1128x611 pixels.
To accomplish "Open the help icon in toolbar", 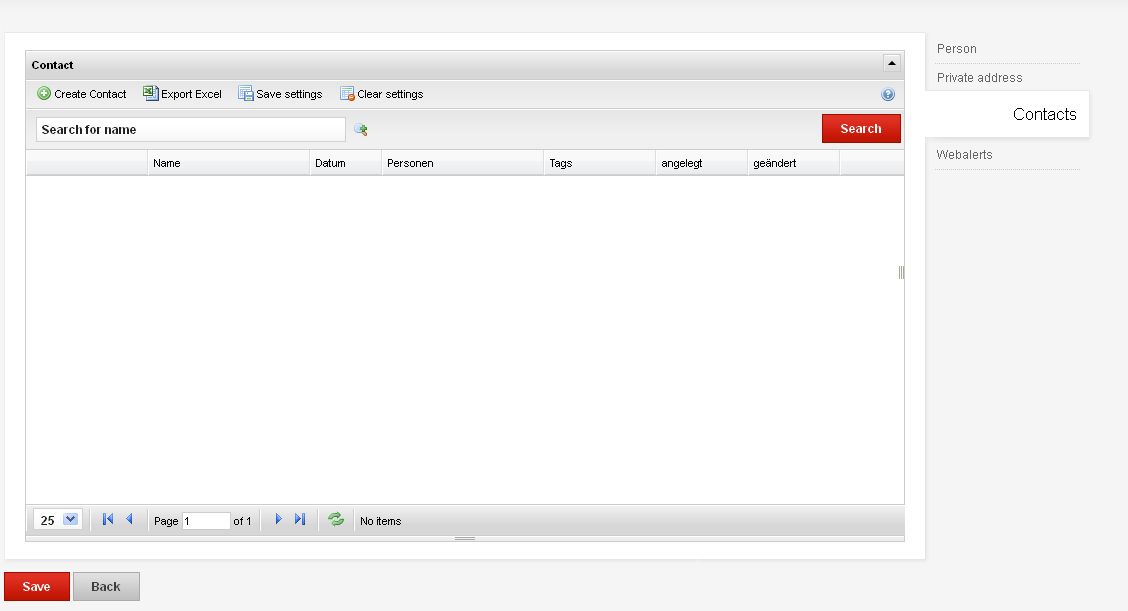I will click(x=888, y=94).
